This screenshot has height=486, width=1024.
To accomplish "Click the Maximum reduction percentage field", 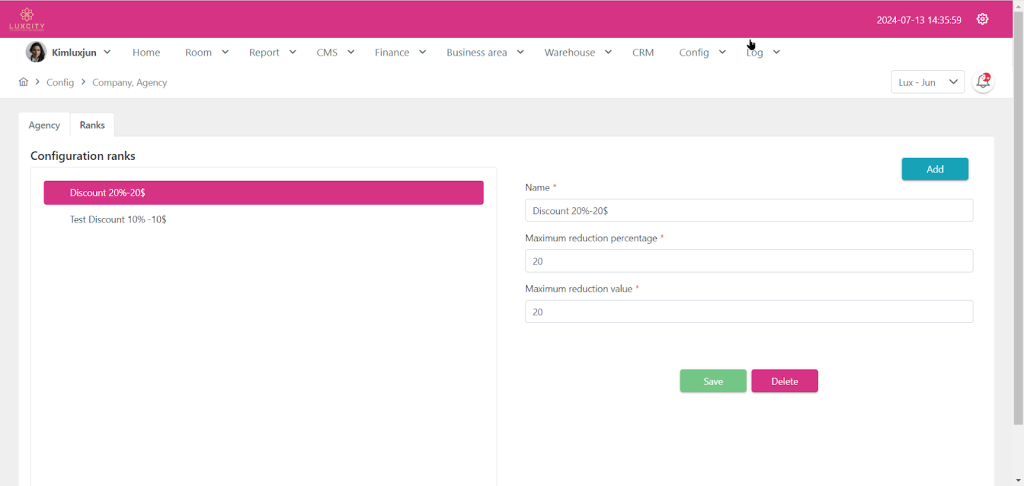I will click(x=748, y=261).
